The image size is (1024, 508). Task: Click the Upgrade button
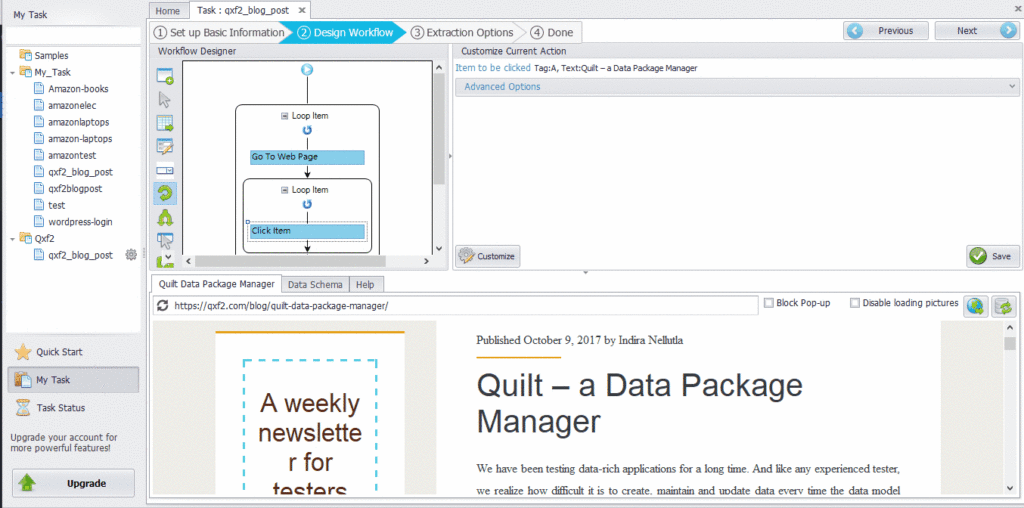pos(73,483)
